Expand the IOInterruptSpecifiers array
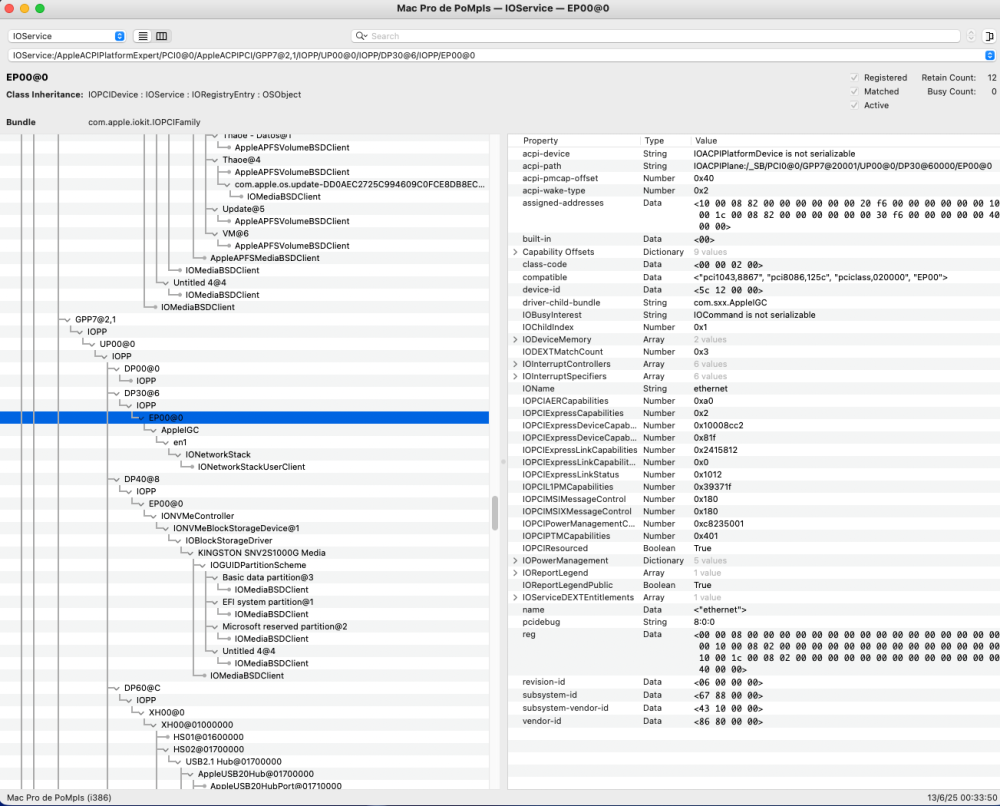Viewport: 1000px width, 806px height. (x=515, y=377)
